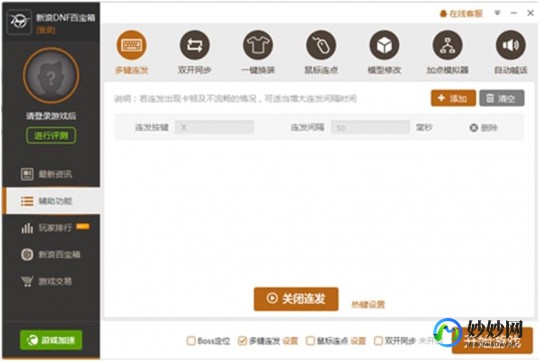Click the 连发按键 input field showing X
This screenshot has width=540, height=361.
[214, 127]
